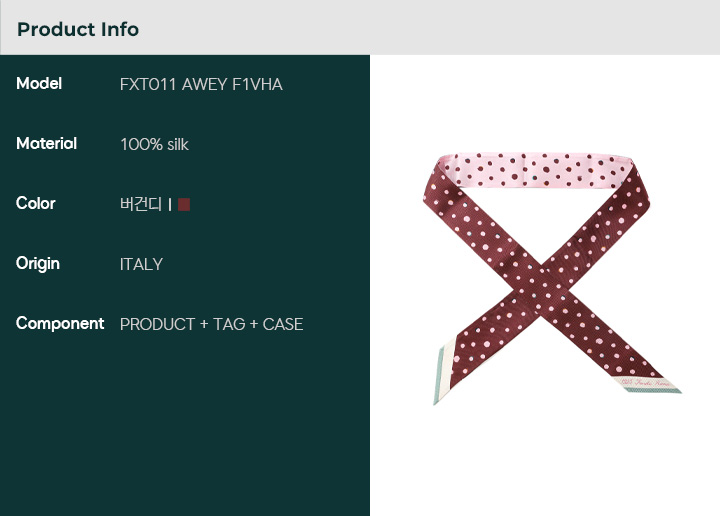Click the Material label
The width and height of the screenshot is (720, 516).
pos(46,143)
